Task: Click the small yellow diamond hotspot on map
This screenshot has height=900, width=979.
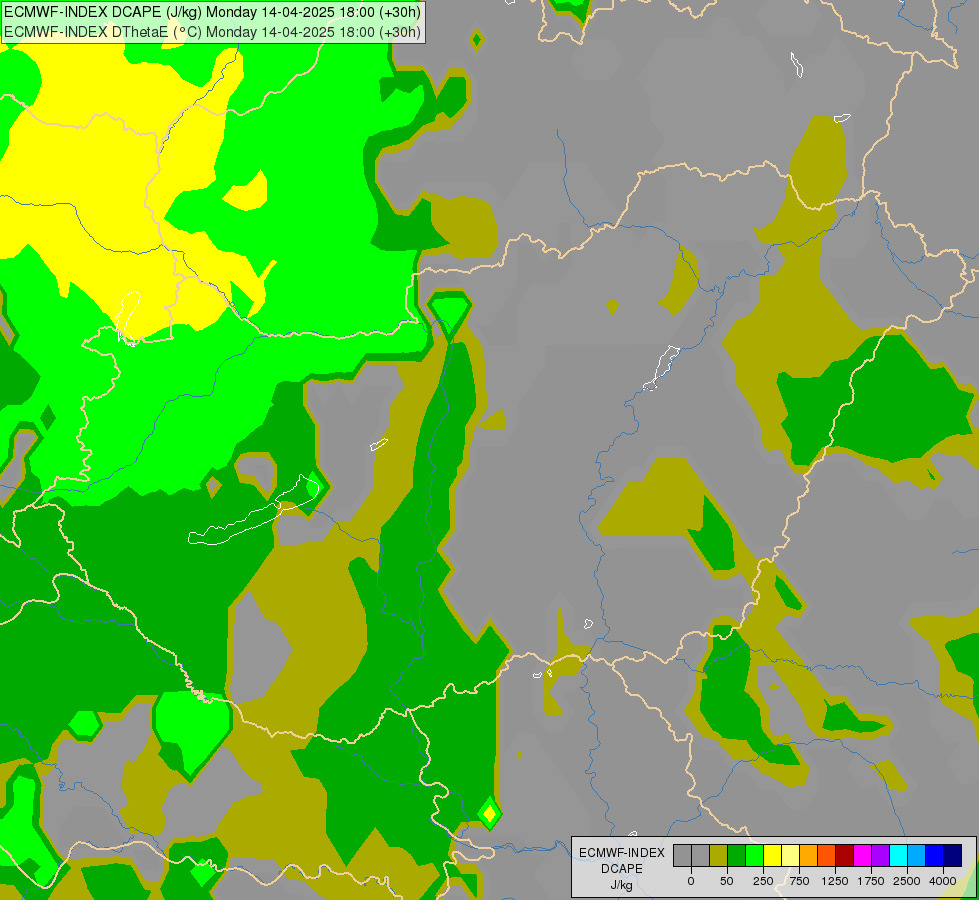Action: (x=490, y=814)
